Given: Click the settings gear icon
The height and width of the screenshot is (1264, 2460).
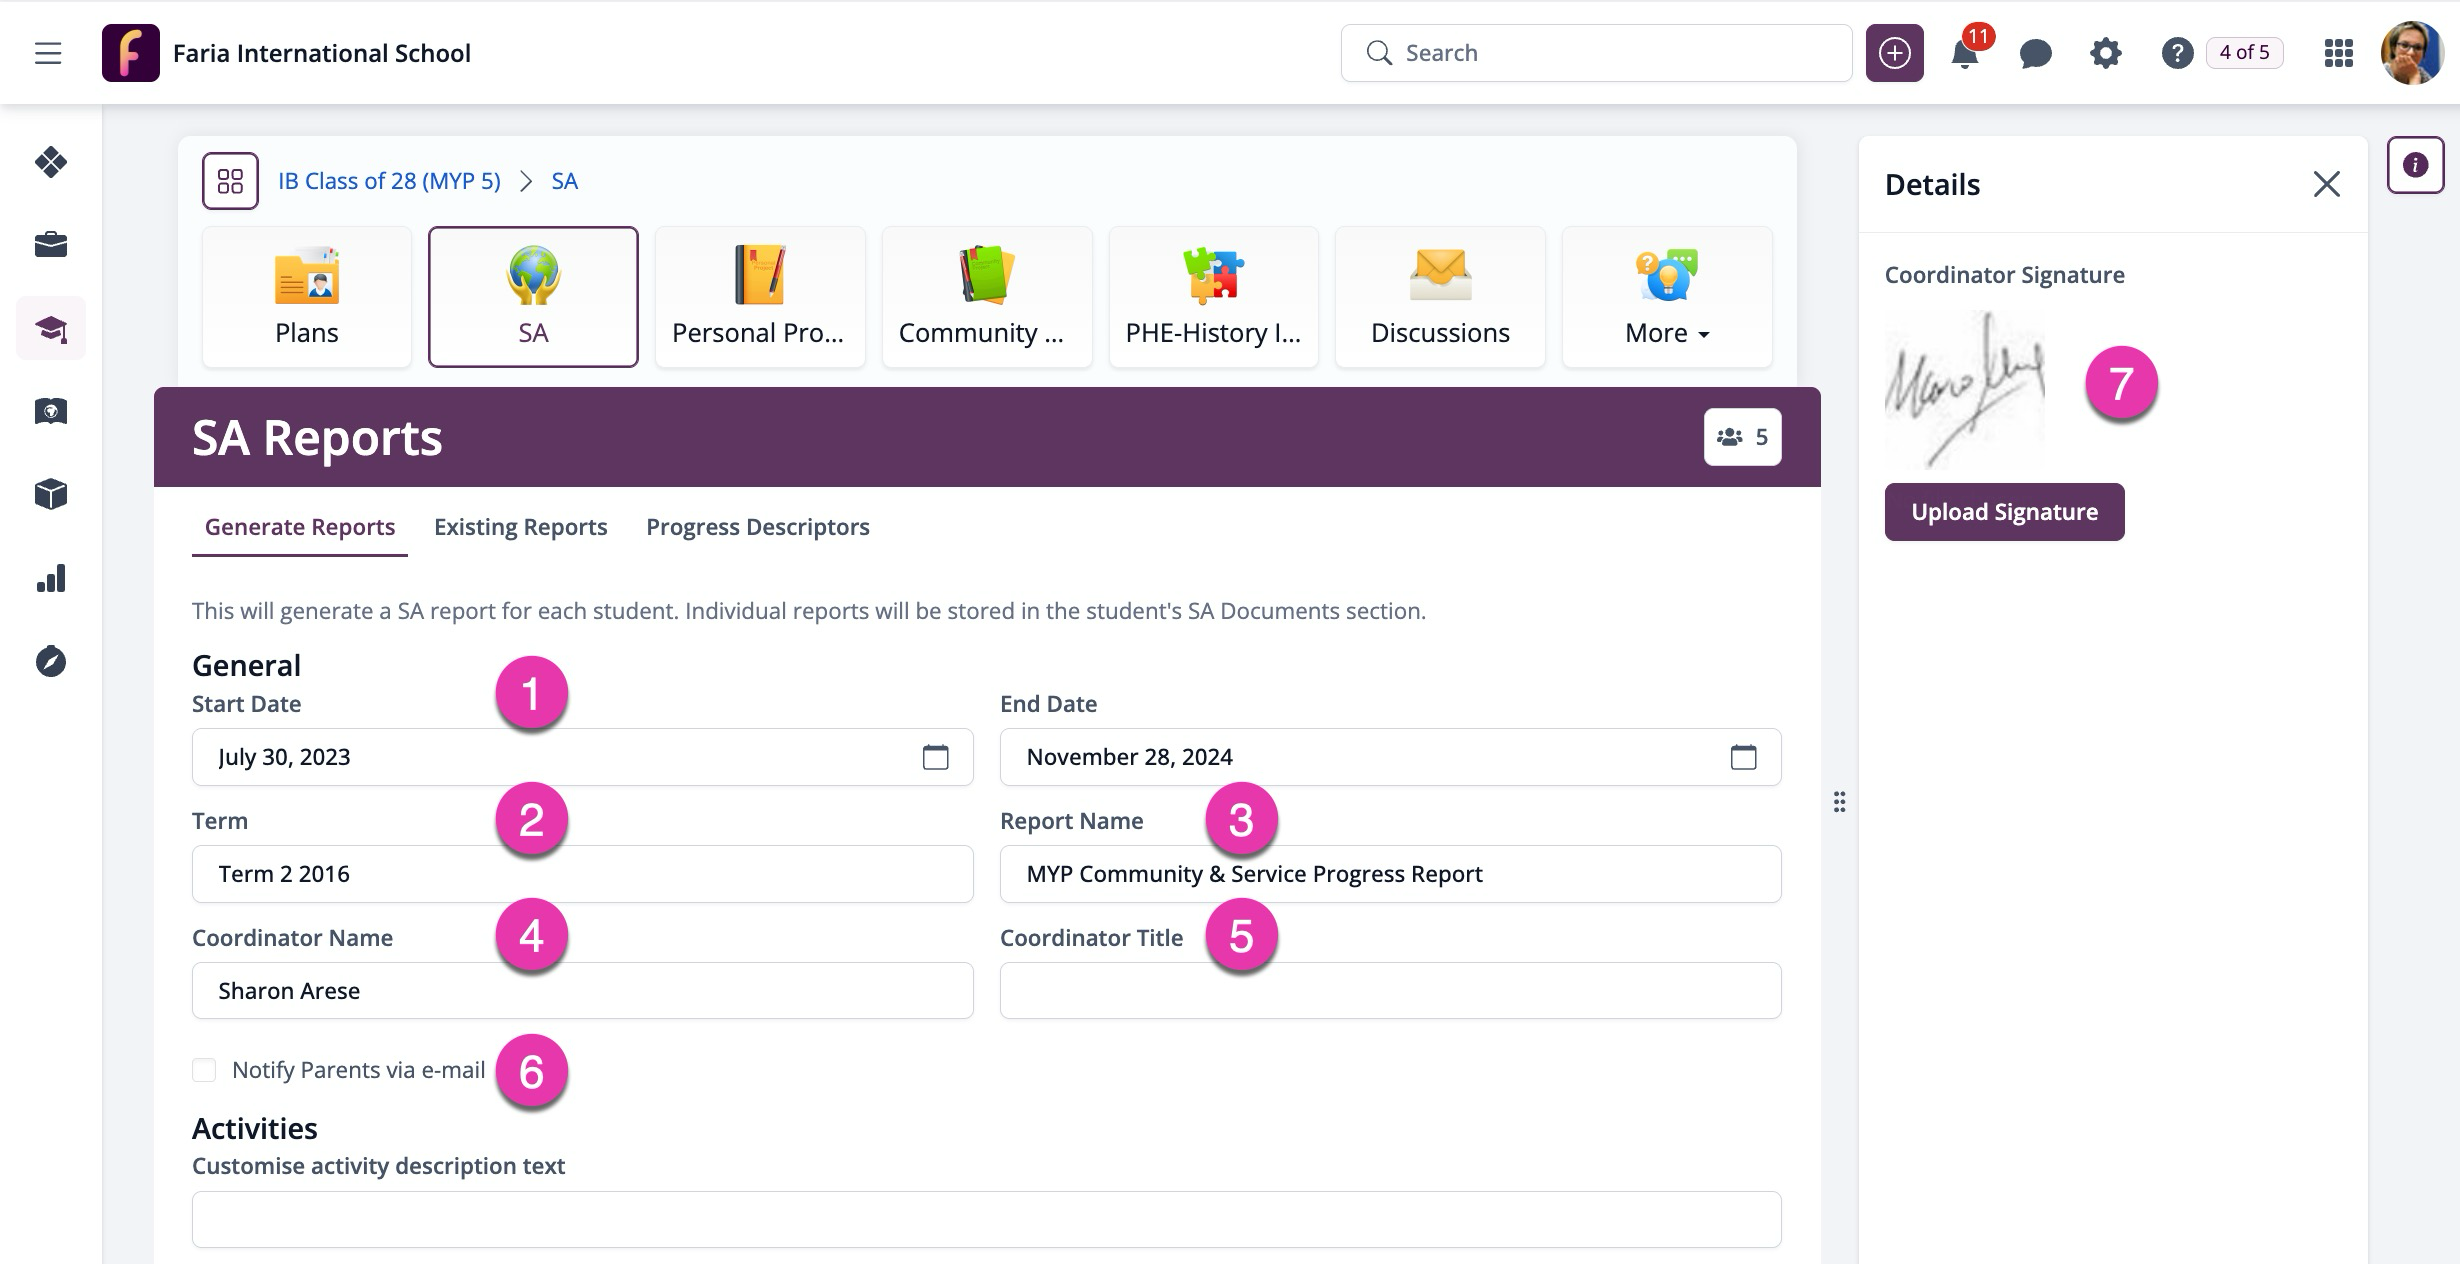Looking at the screenshot, I should point(2106,54).
